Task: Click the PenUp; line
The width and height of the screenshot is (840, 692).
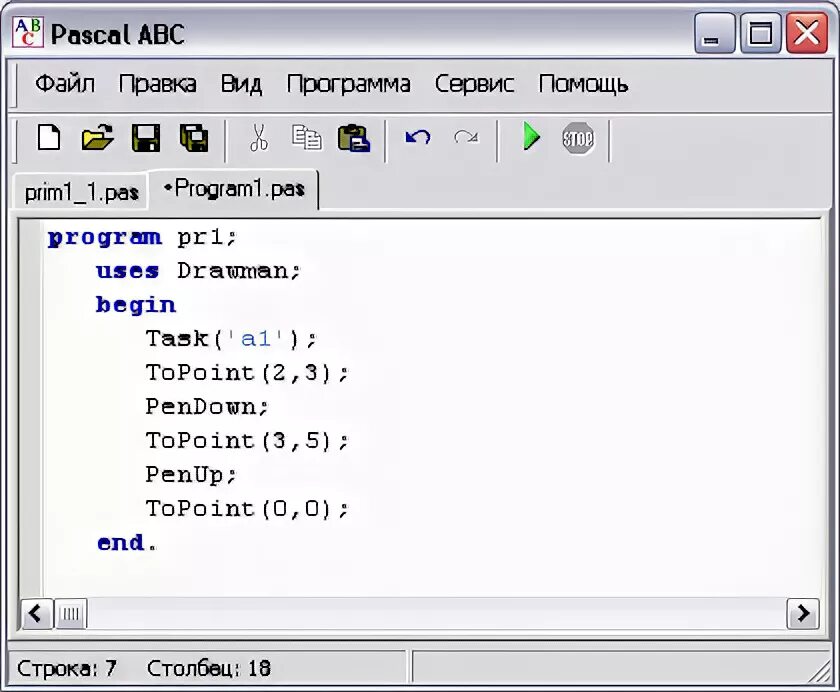Action: [191, 475]
